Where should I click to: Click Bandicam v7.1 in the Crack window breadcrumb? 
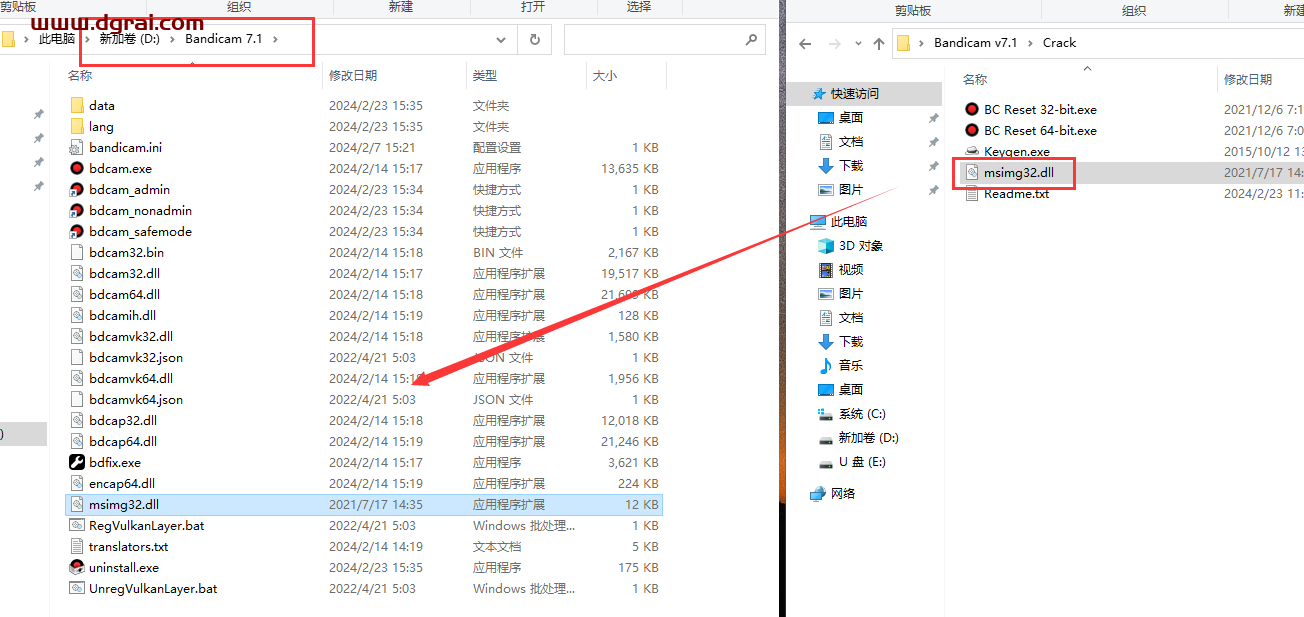point(975,43)
